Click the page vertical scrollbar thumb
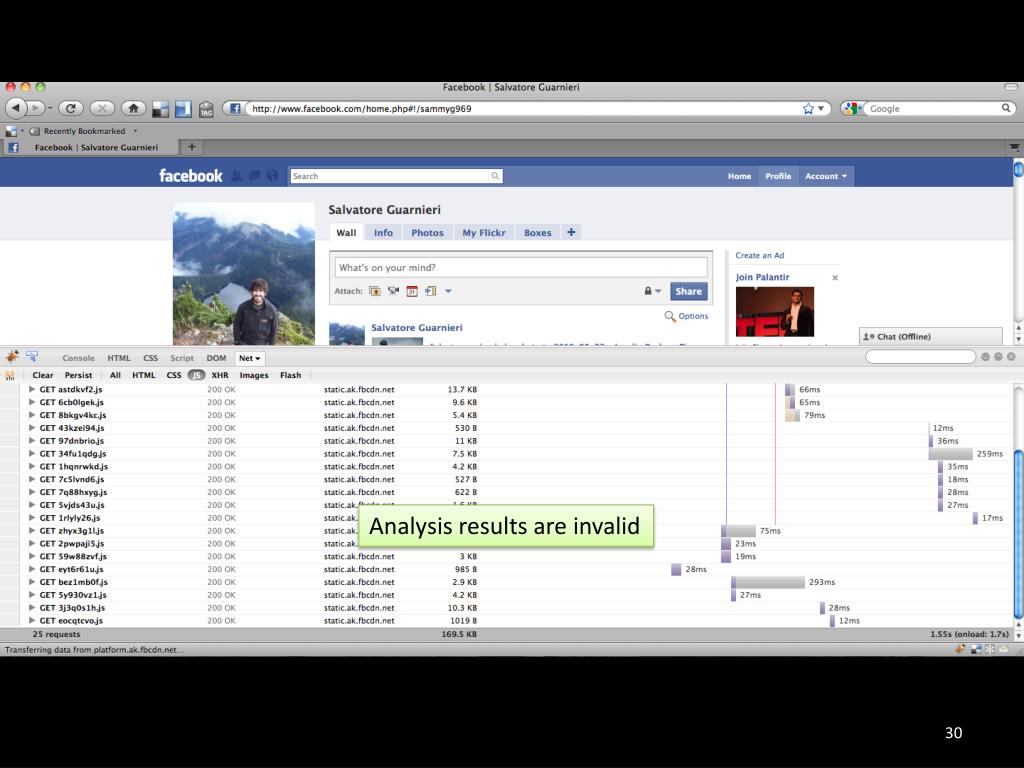 (x=1018, y=168)
